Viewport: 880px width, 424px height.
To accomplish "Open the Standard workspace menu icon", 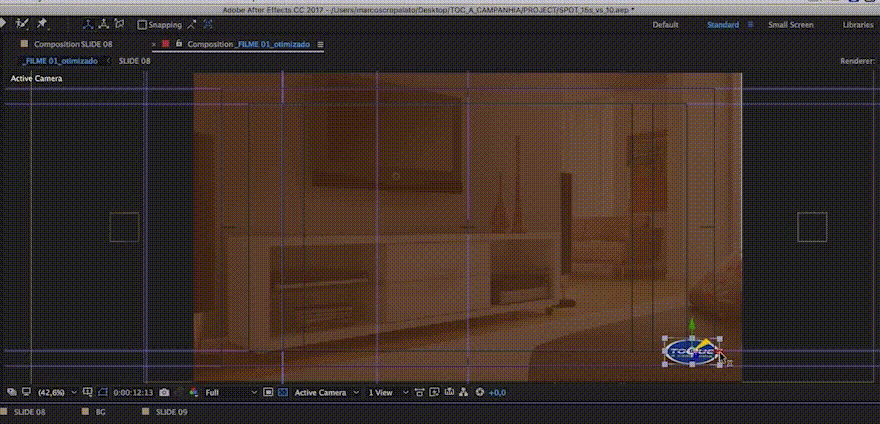I will tap(748, 25).
